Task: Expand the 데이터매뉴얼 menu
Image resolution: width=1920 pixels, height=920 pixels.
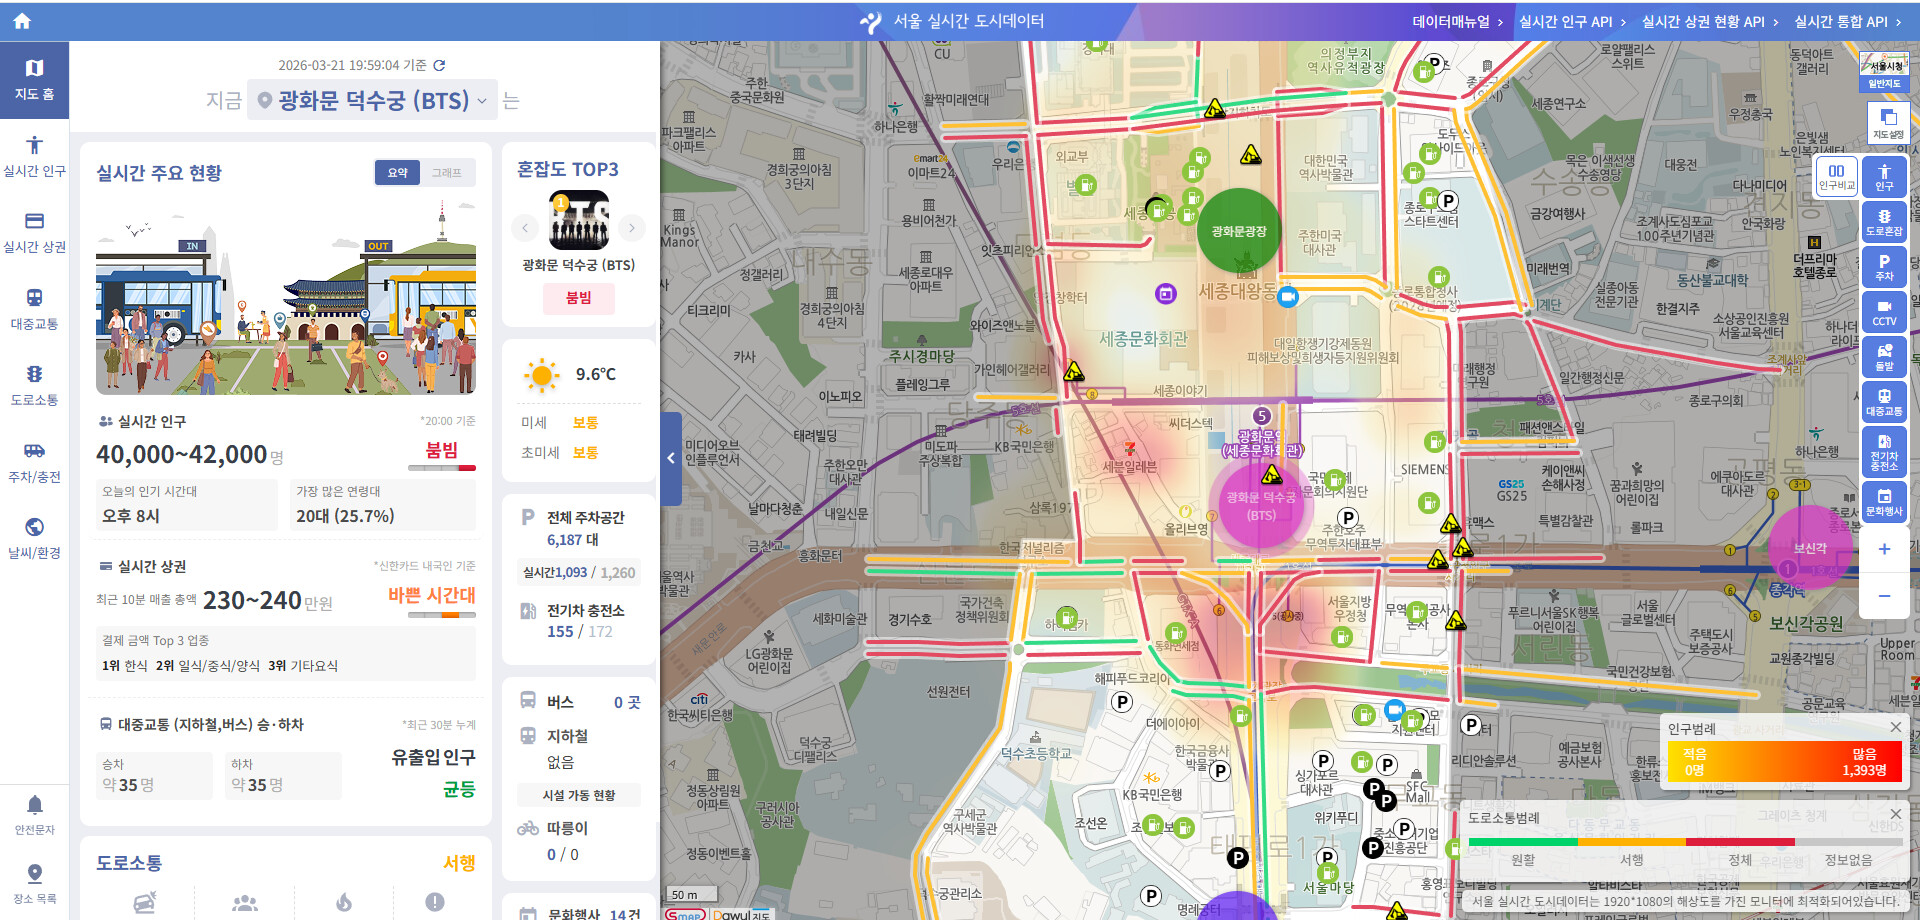Action: coord(1457,21)
